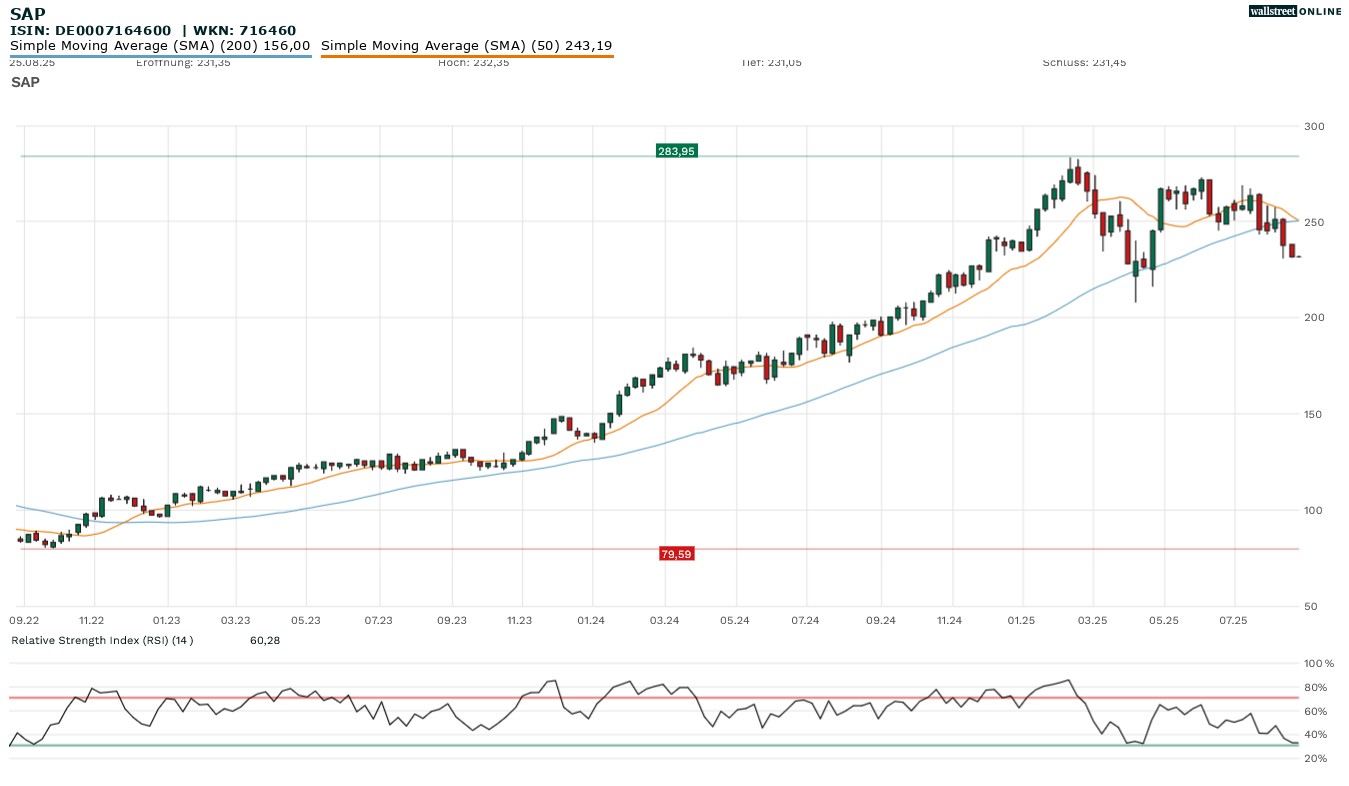Click the Schluss: 231,45 value
Screen dimensions: 1349x786
[1084, 62]
